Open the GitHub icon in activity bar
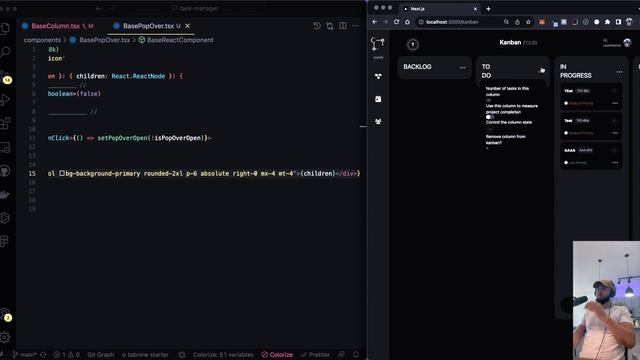Viewport: 640px width, 360px height. tap(5, 171)
